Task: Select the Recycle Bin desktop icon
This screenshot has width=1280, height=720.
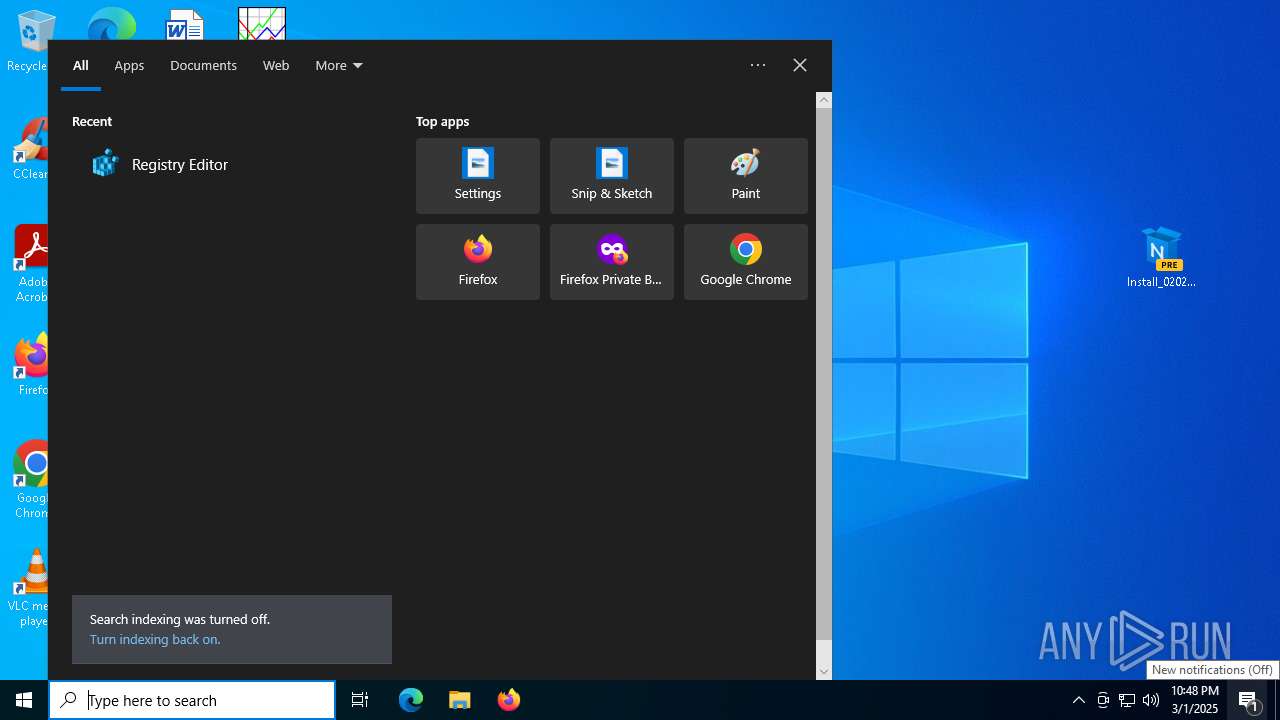Action: pos(30,41)
